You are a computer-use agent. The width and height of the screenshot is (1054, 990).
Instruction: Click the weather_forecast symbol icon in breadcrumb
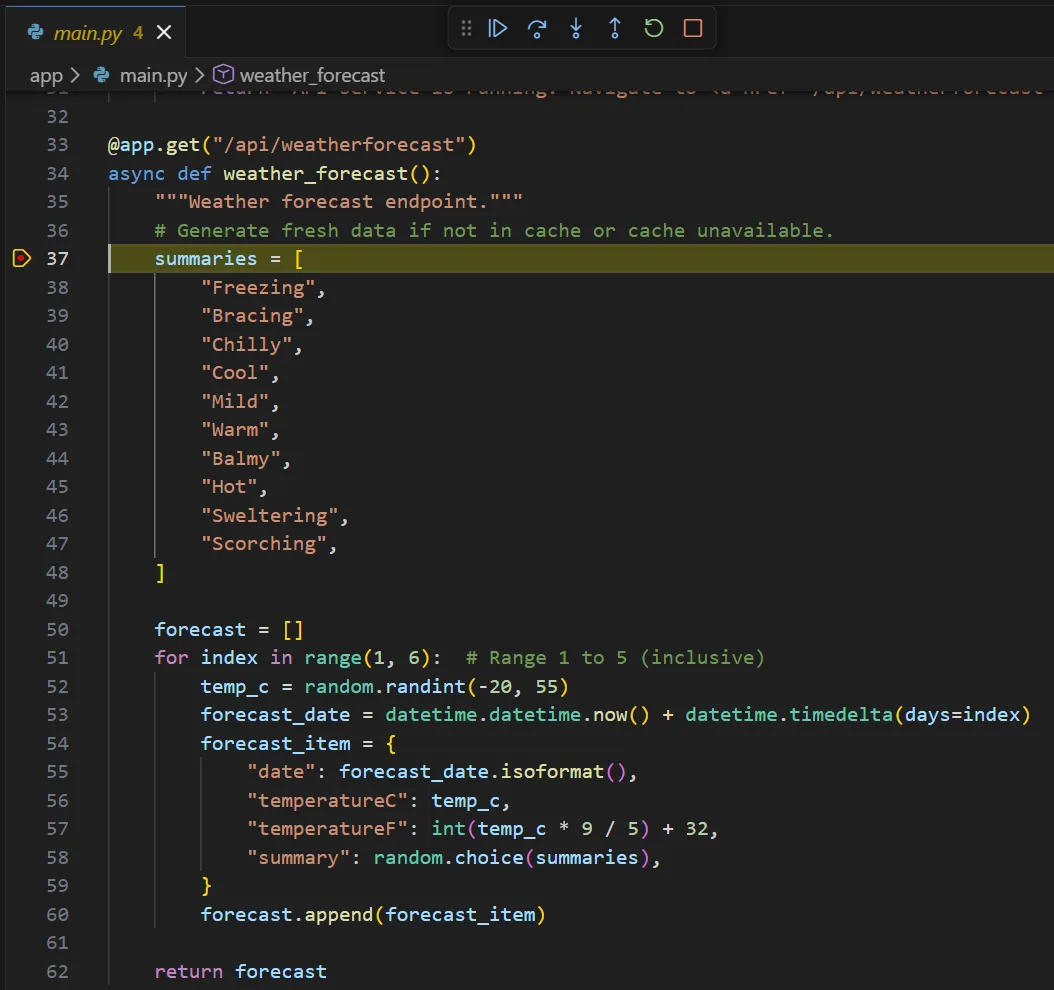pos(222,74)
